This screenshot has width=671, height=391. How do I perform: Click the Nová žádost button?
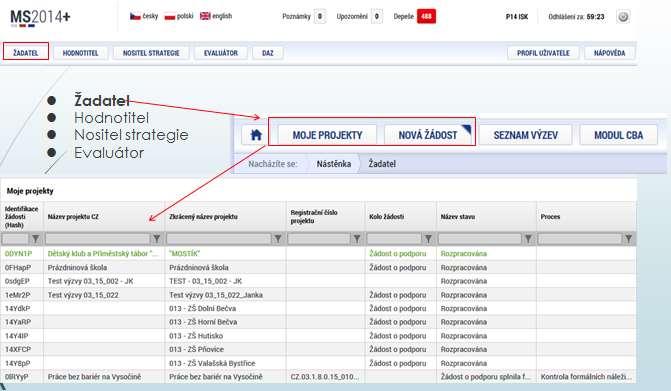[x=428, y=135]
